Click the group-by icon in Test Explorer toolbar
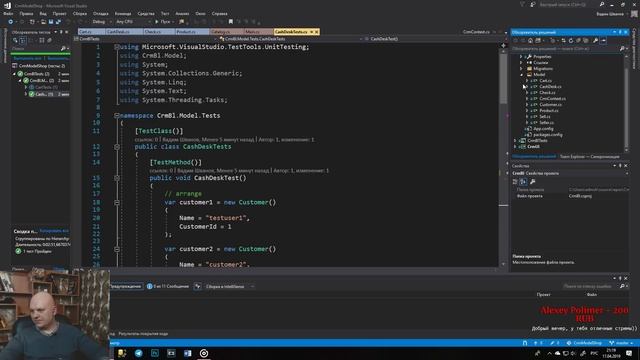 pos(23,40)
